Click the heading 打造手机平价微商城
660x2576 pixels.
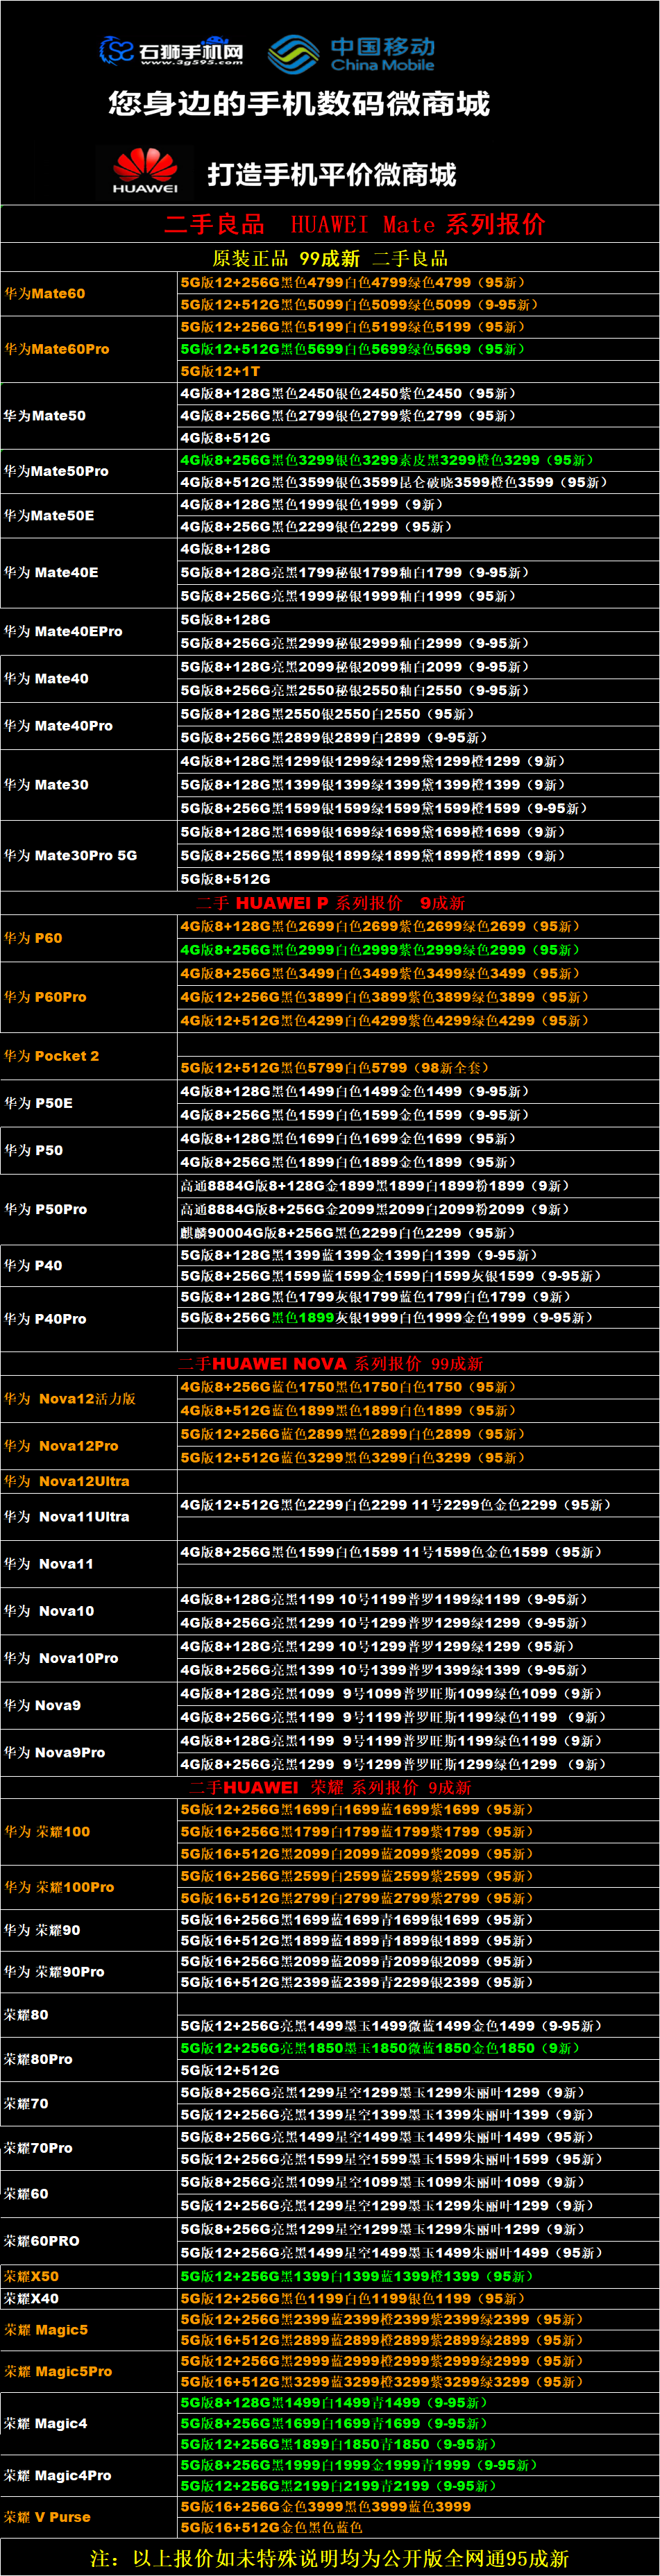[x=332, y=175]
